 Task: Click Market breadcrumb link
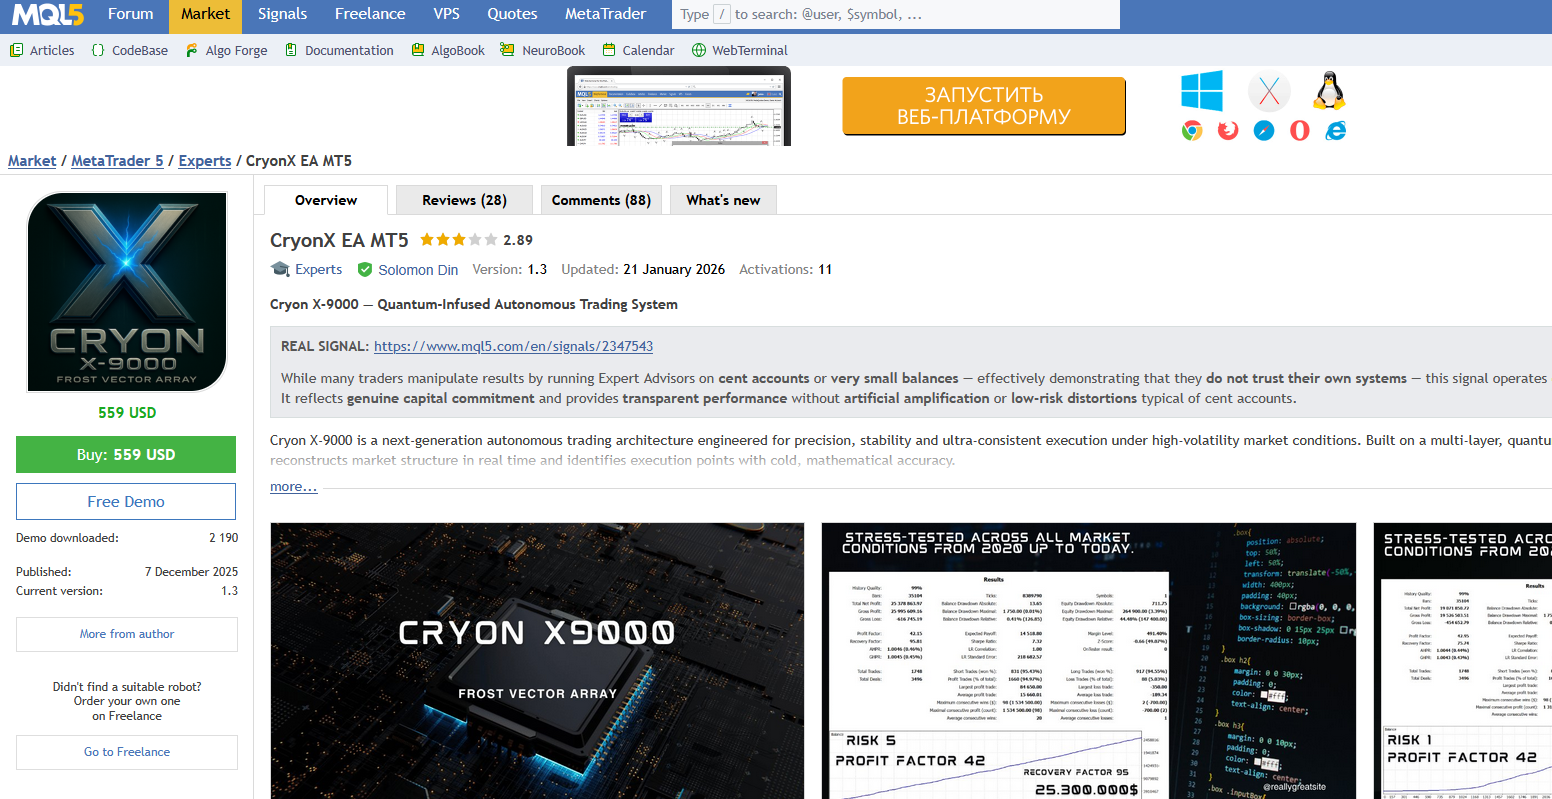[x=32, y=161]
